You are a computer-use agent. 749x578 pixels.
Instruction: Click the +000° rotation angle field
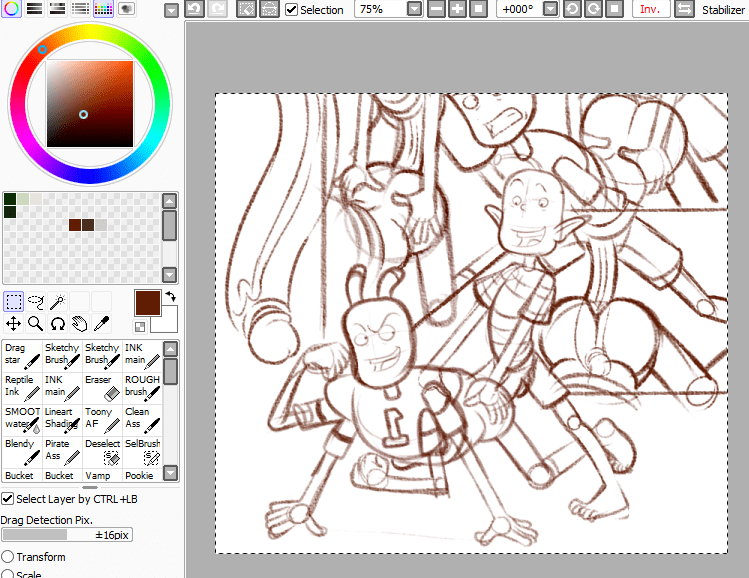coord(520,9)
